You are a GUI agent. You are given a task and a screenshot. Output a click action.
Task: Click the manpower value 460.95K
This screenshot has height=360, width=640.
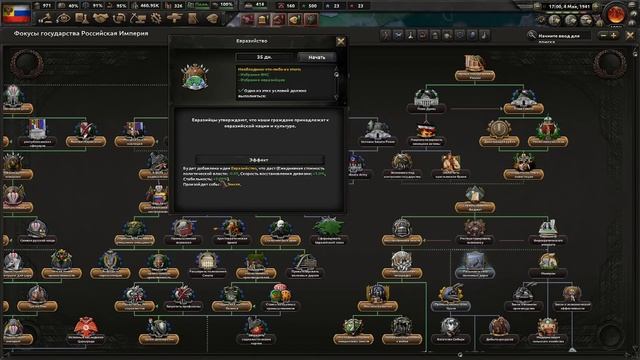click(150, 6)
